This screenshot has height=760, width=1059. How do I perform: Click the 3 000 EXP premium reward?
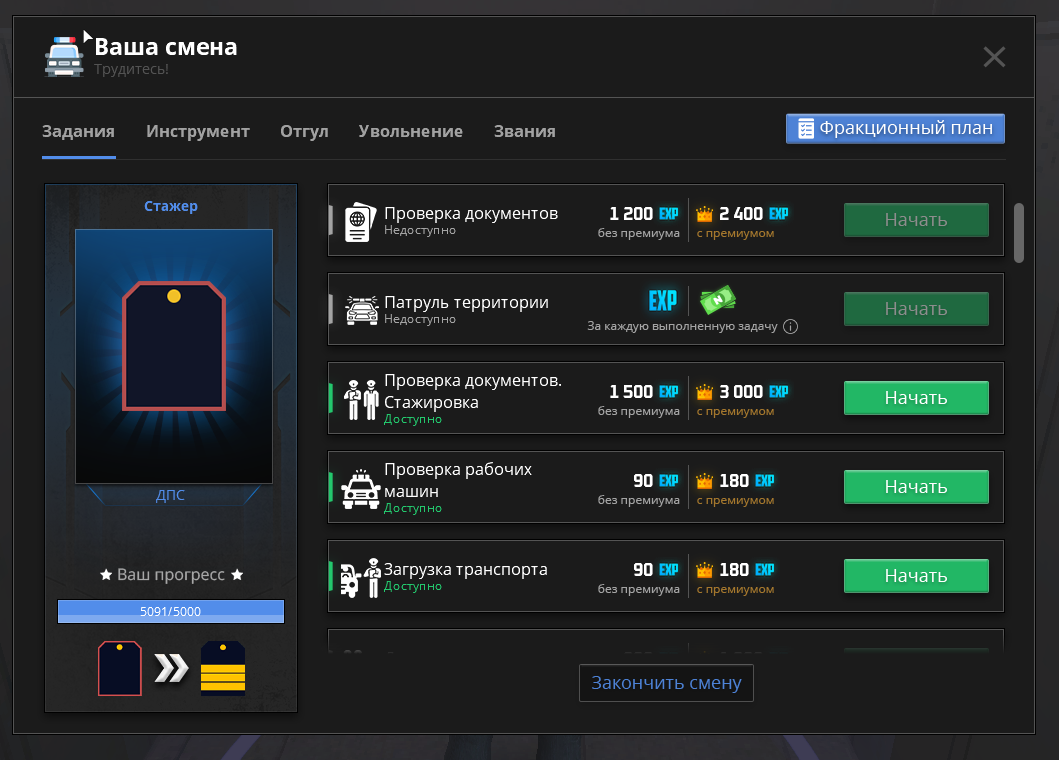[x=754, y=392]
